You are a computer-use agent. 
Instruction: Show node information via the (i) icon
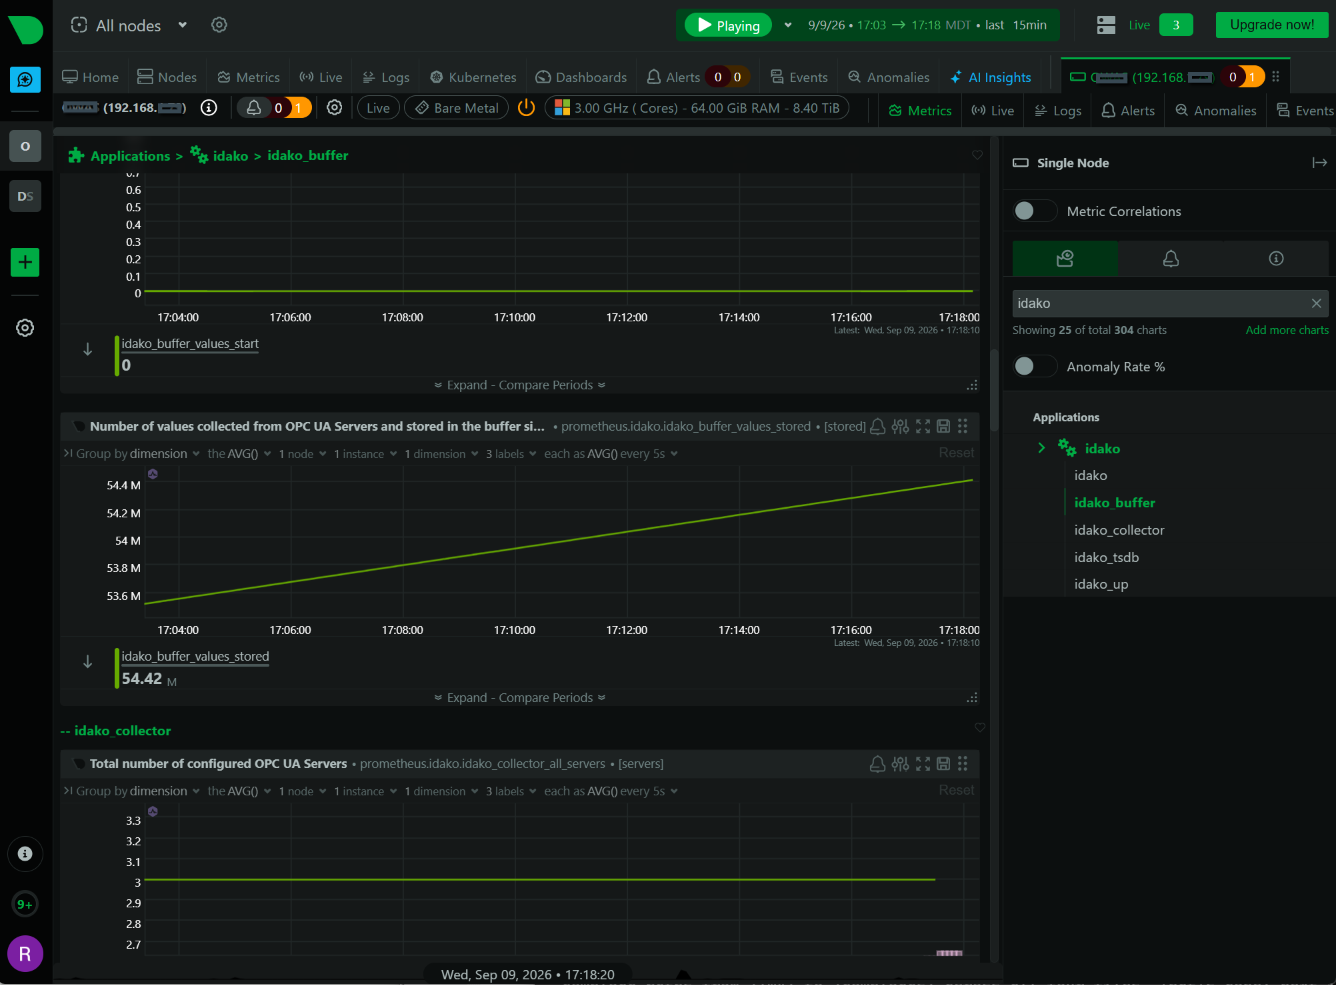209,107
